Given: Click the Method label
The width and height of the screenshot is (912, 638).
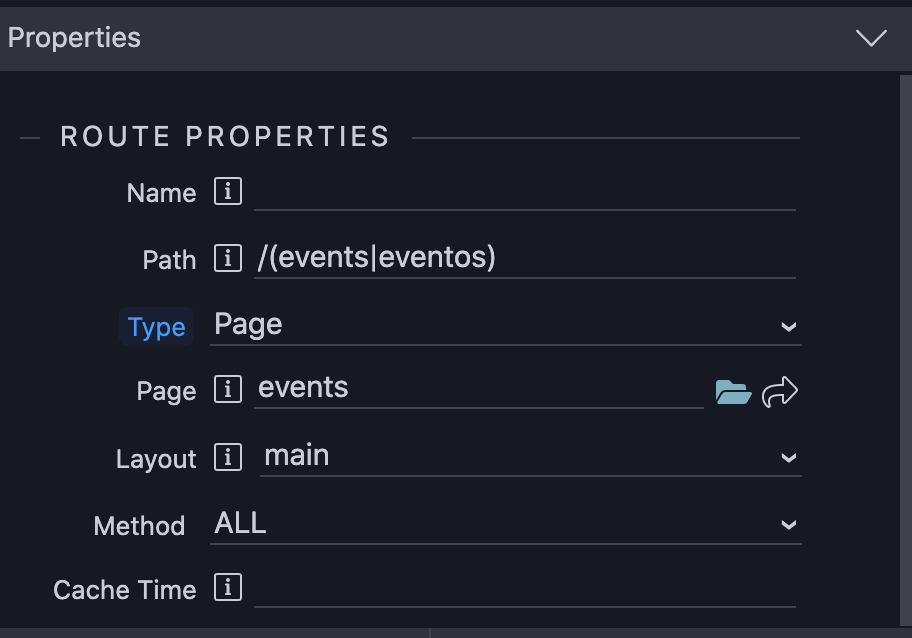Looking at the screenshot, I should tap(139, 526).
